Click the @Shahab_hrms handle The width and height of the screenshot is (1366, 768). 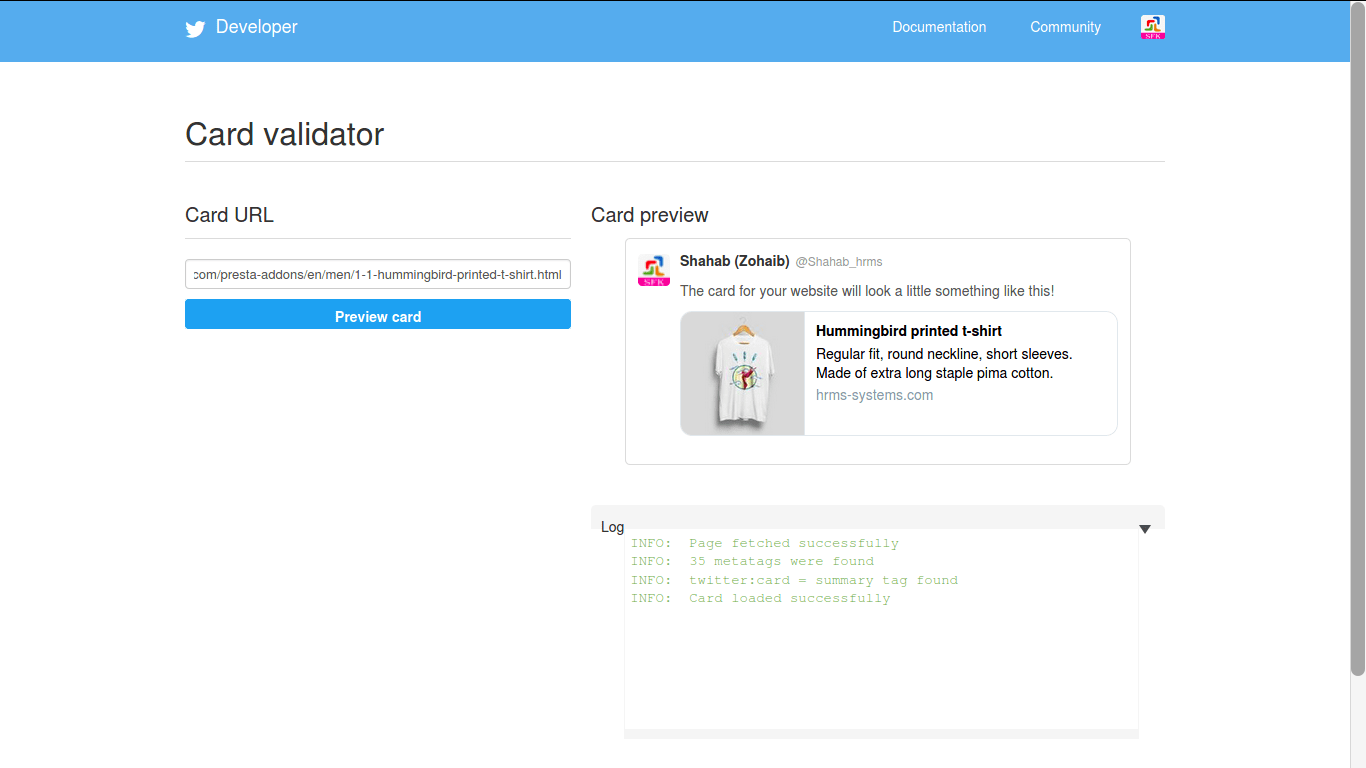tap(838, 262)
